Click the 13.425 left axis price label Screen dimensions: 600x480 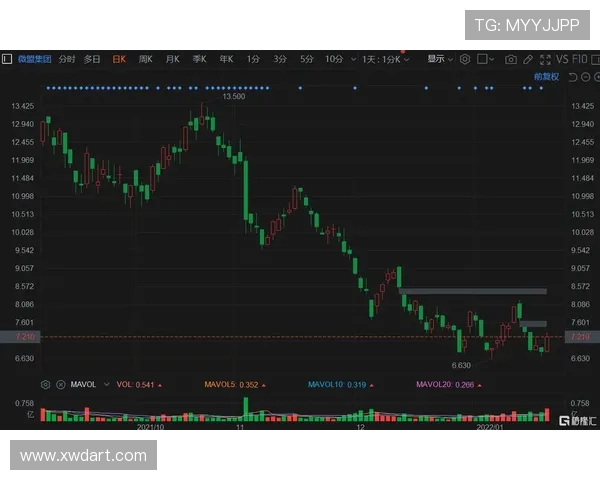point(23,106)
